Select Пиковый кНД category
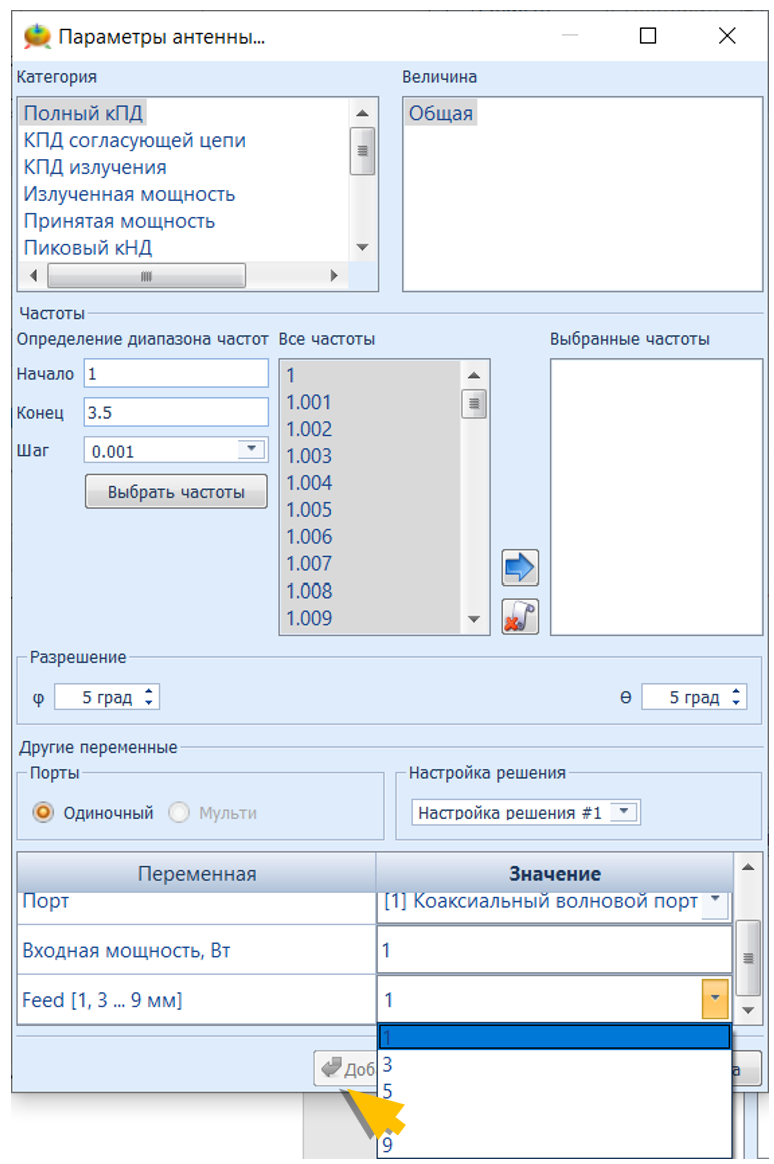The height and width of the screenshot is (1164, 774). point(88,248)
